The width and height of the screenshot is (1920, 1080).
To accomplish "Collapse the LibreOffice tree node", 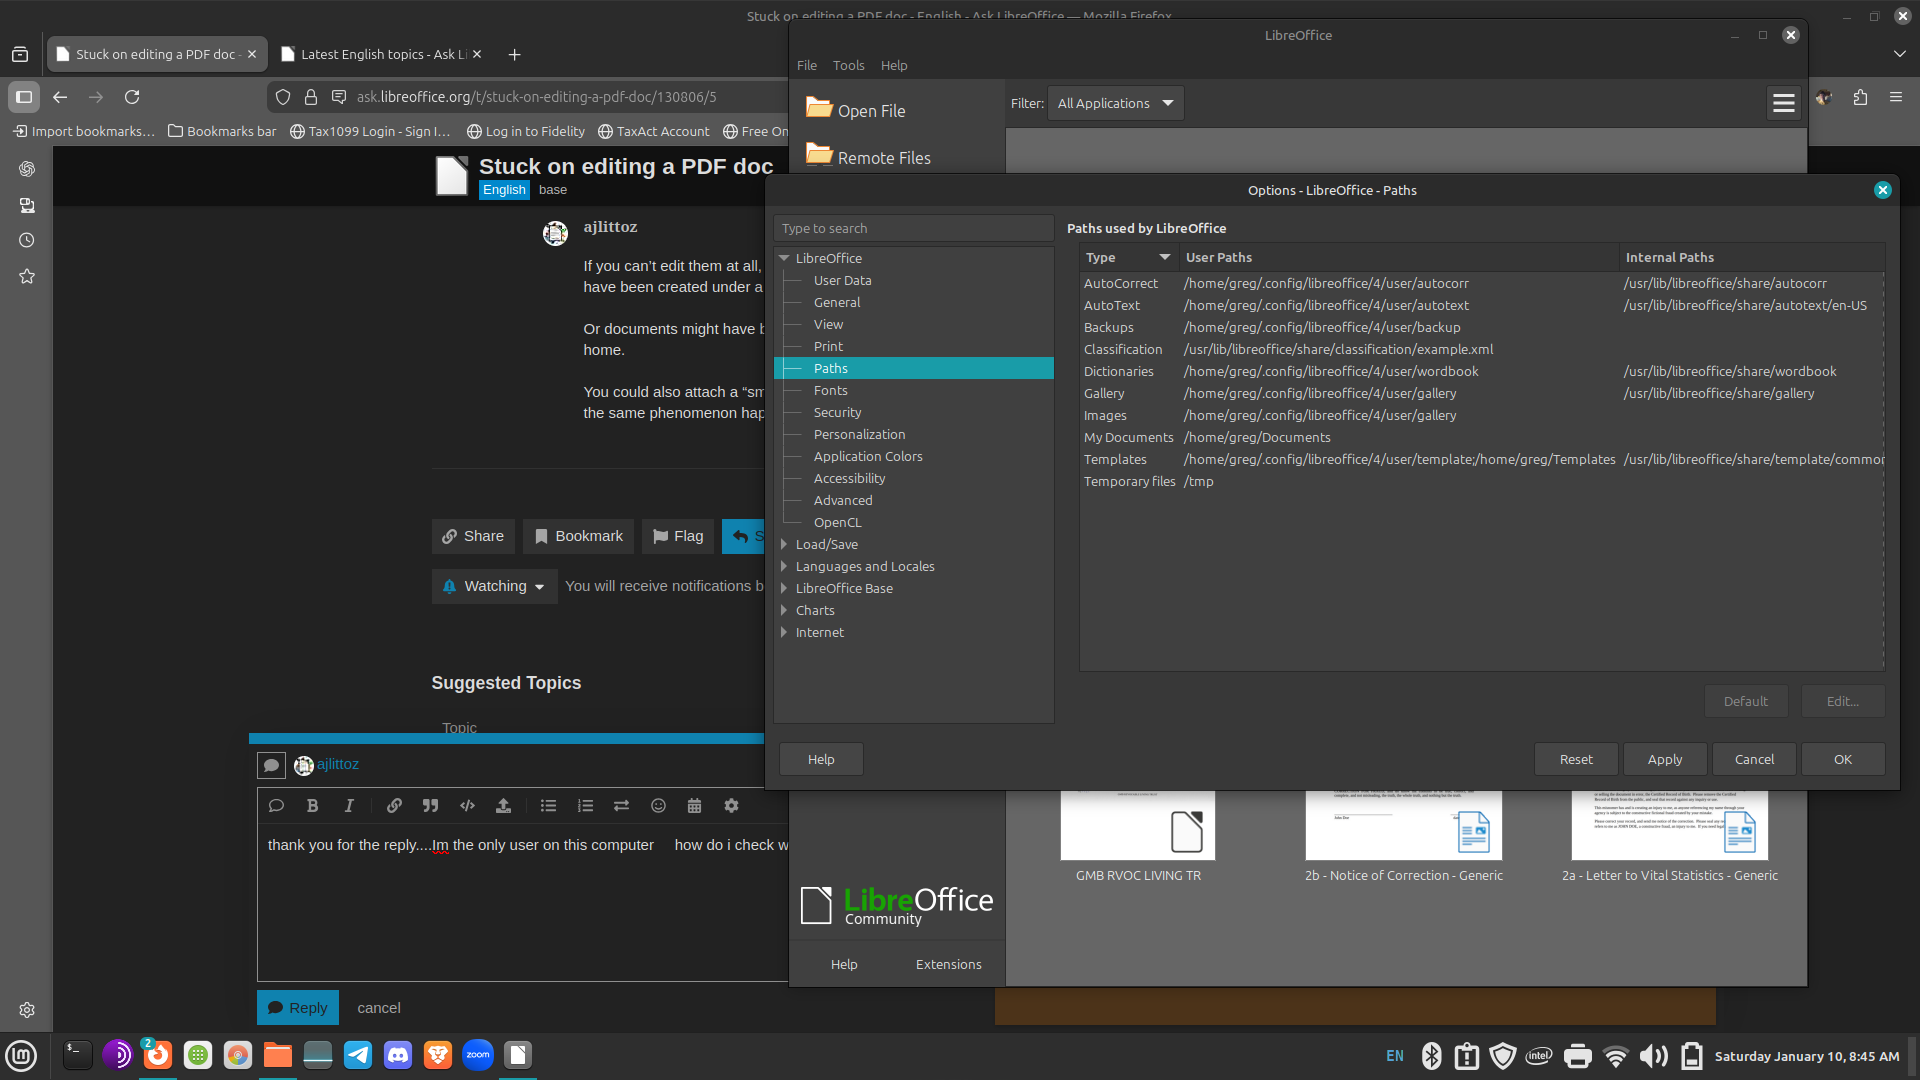I will pyautogui.click(x=784, y=258).
